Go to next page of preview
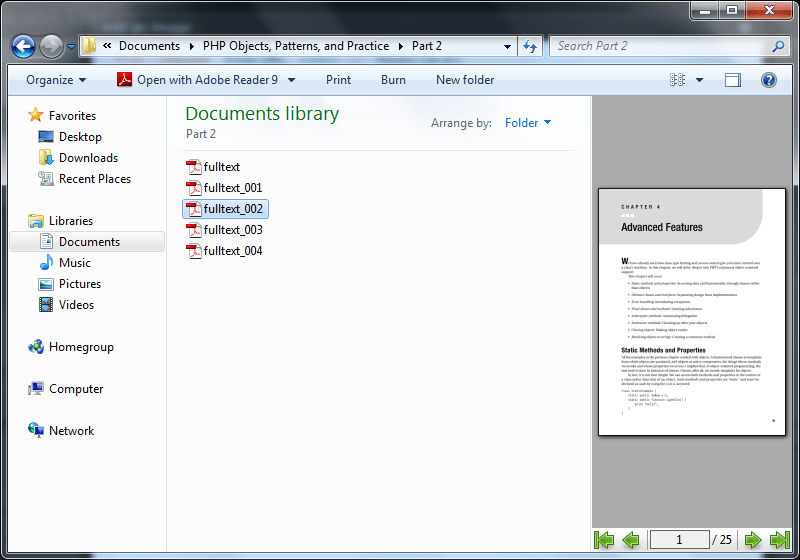 tap(753, 540)
